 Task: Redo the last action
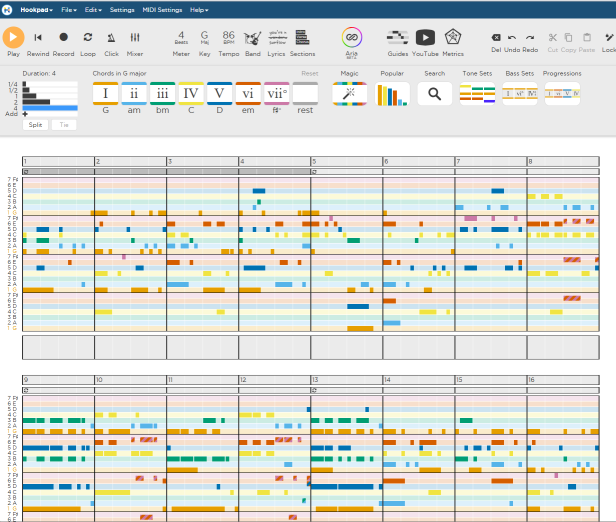tap(530, 37)
